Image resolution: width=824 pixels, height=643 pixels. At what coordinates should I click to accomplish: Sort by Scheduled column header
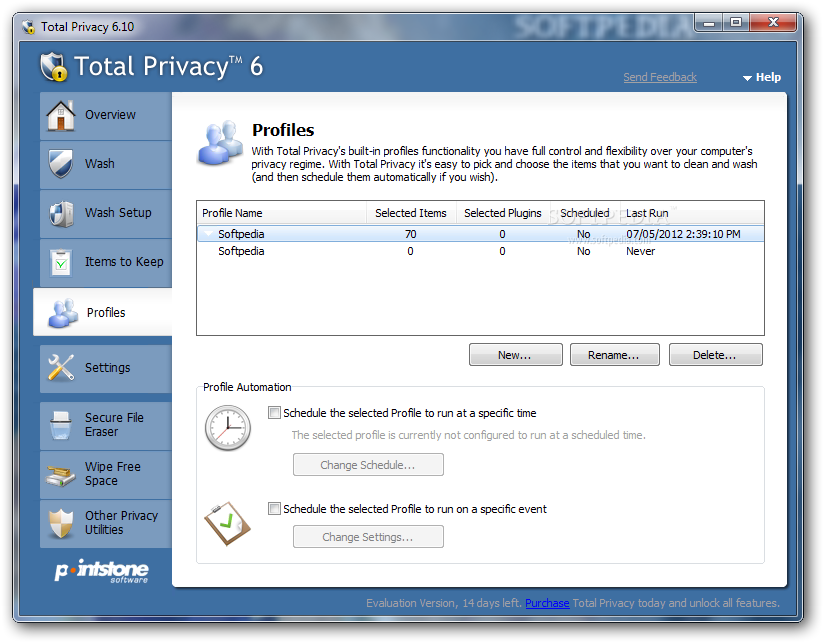(585, 213)
